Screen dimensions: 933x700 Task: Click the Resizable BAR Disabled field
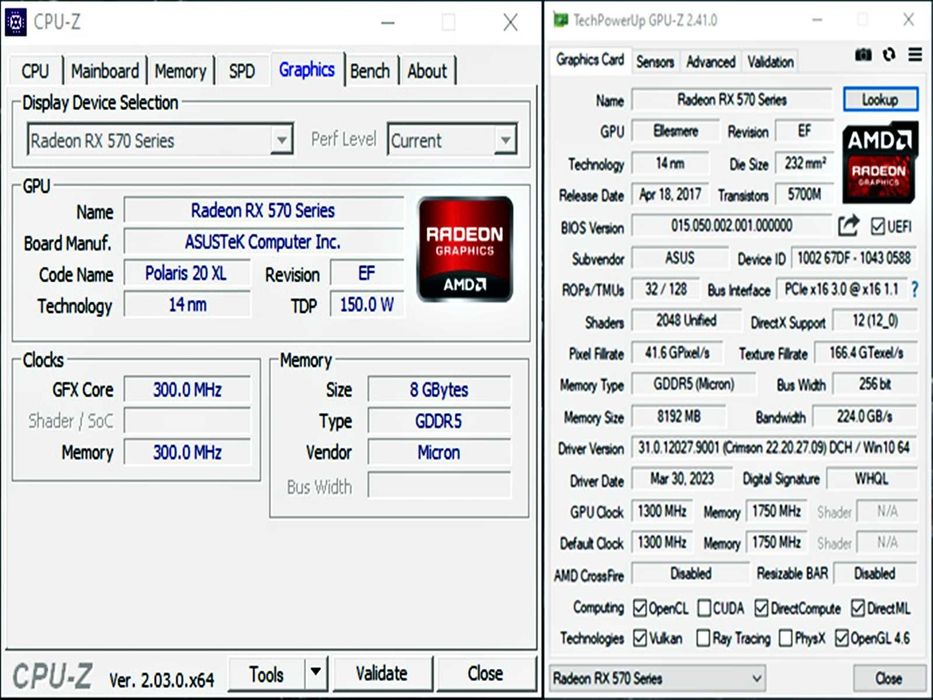[x=875, y=574]
